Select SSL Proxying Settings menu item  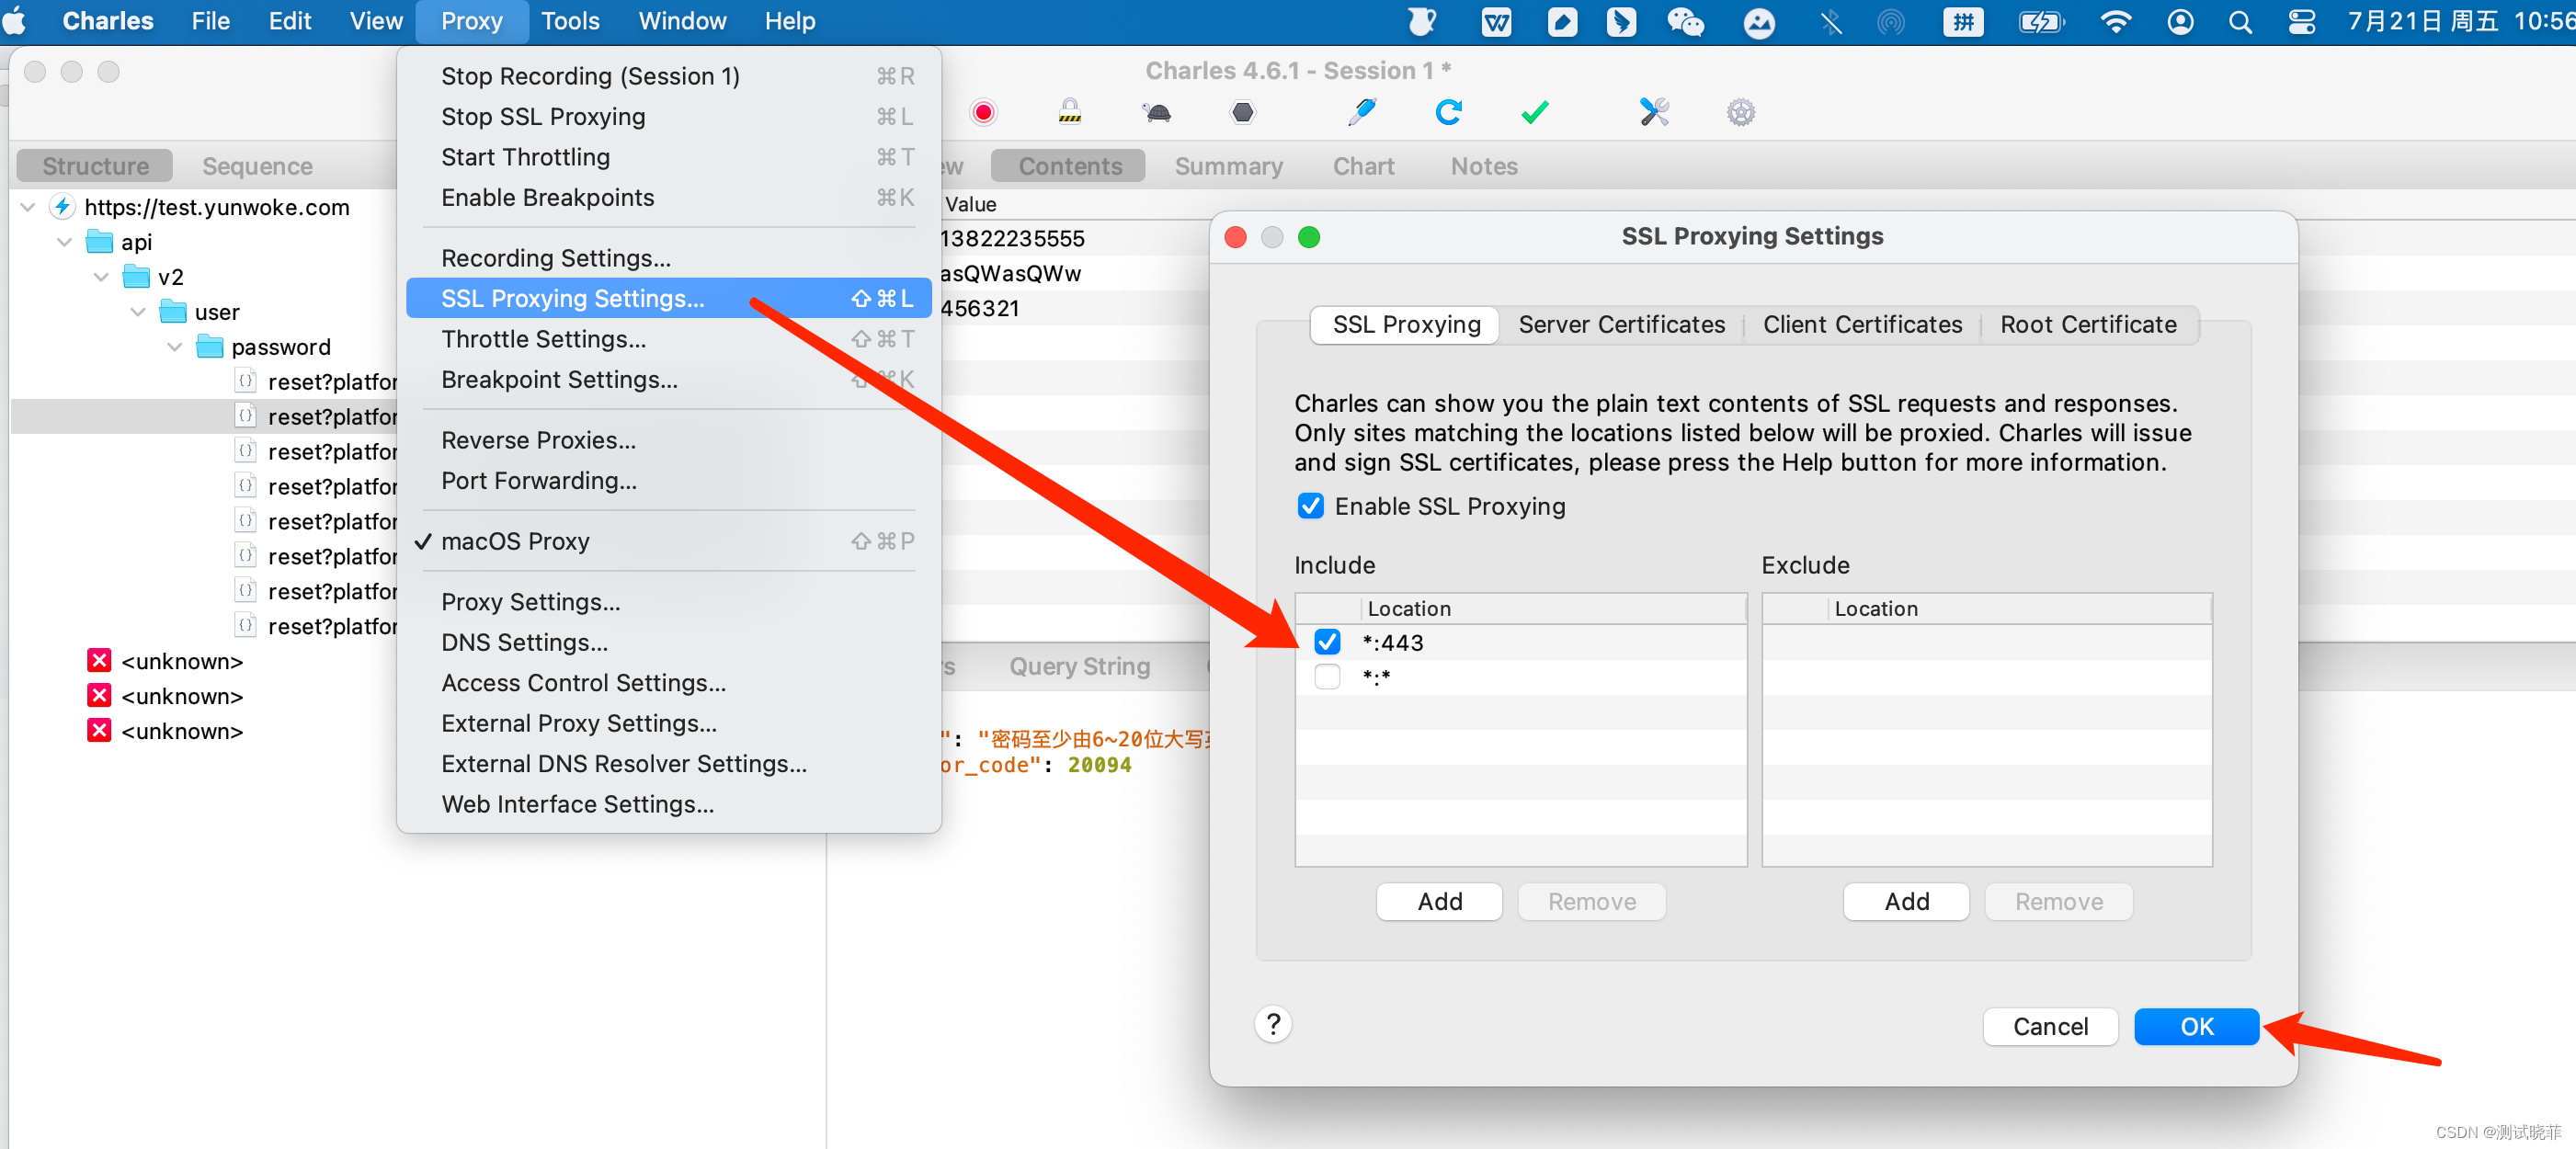click(578, 299)
